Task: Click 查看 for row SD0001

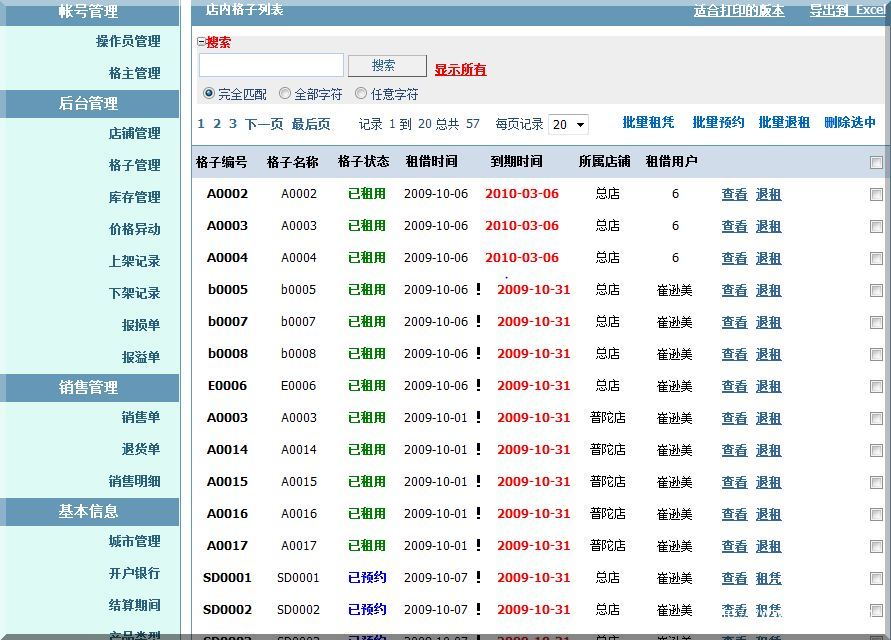Action: click(x=734, y=578)
